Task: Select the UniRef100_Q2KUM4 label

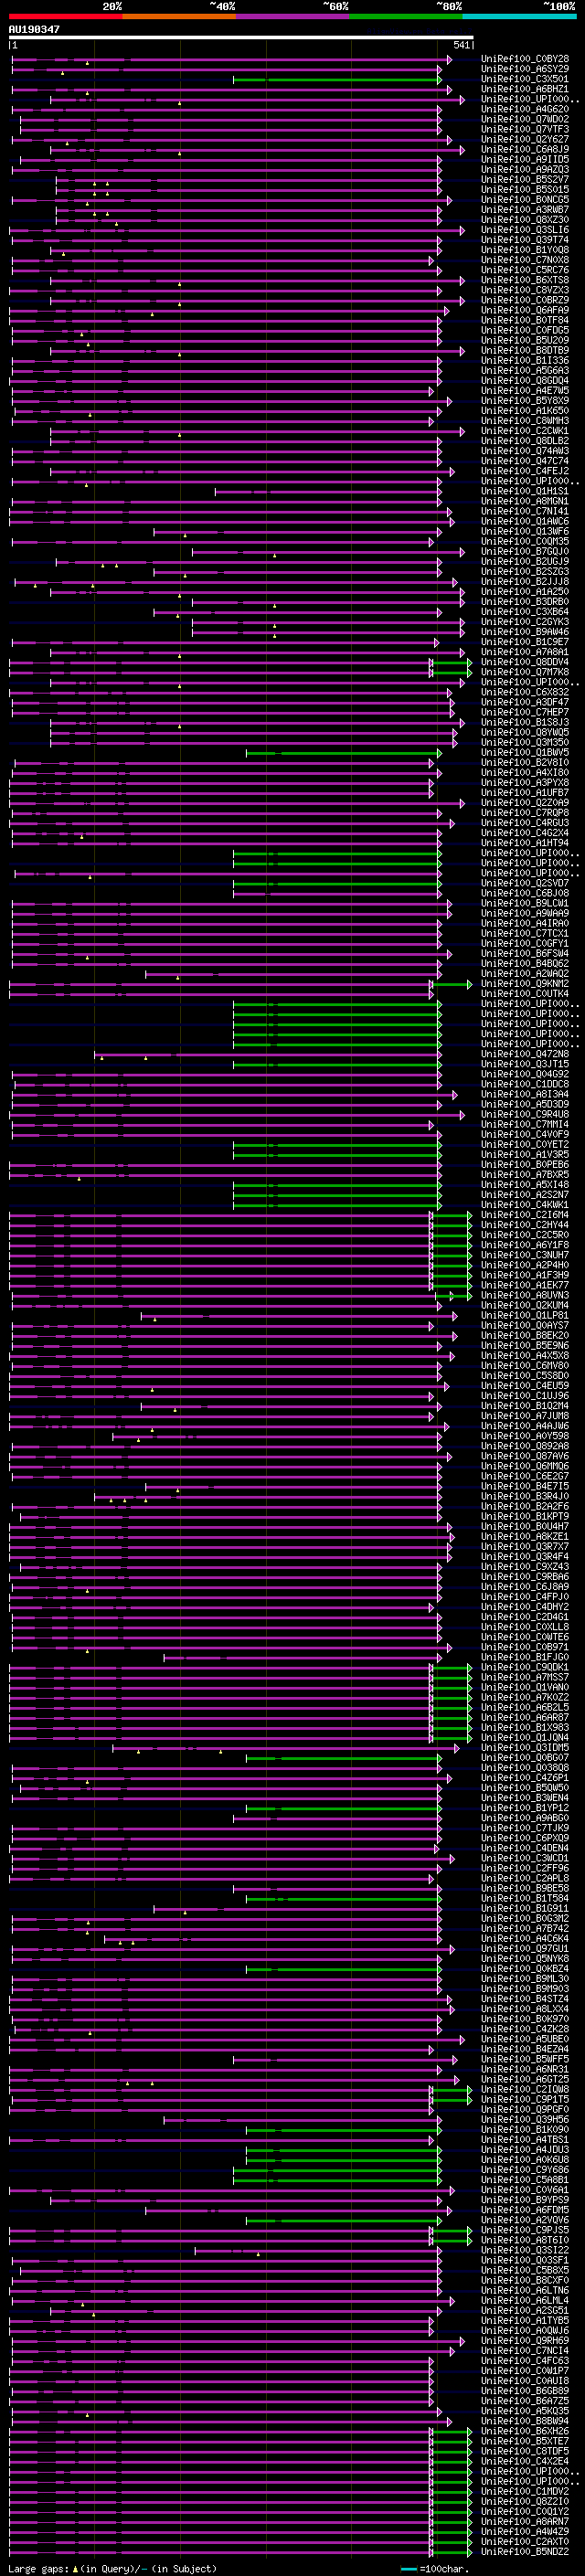Action: (x=524, y=1304)
